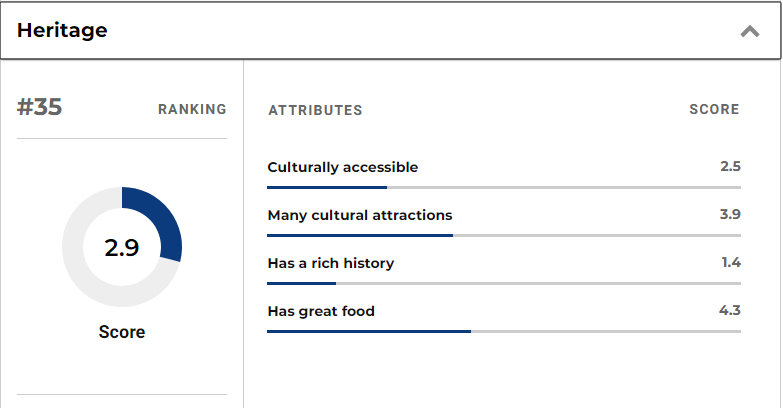Click the 2.5 score value

pos(730,166)
